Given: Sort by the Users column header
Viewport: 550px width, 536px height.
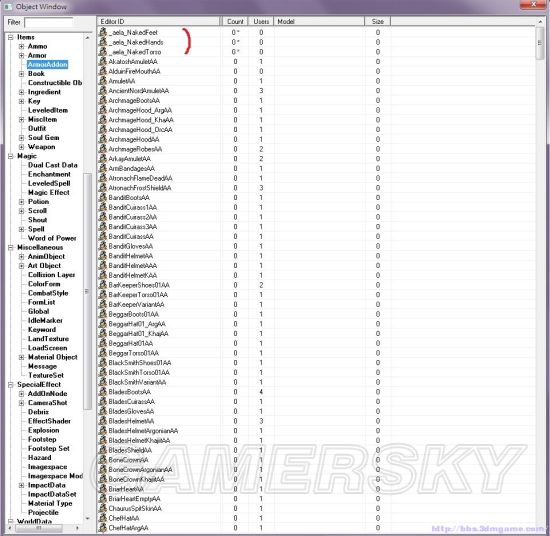Looking at the screenshot, I should pos(261,21).
